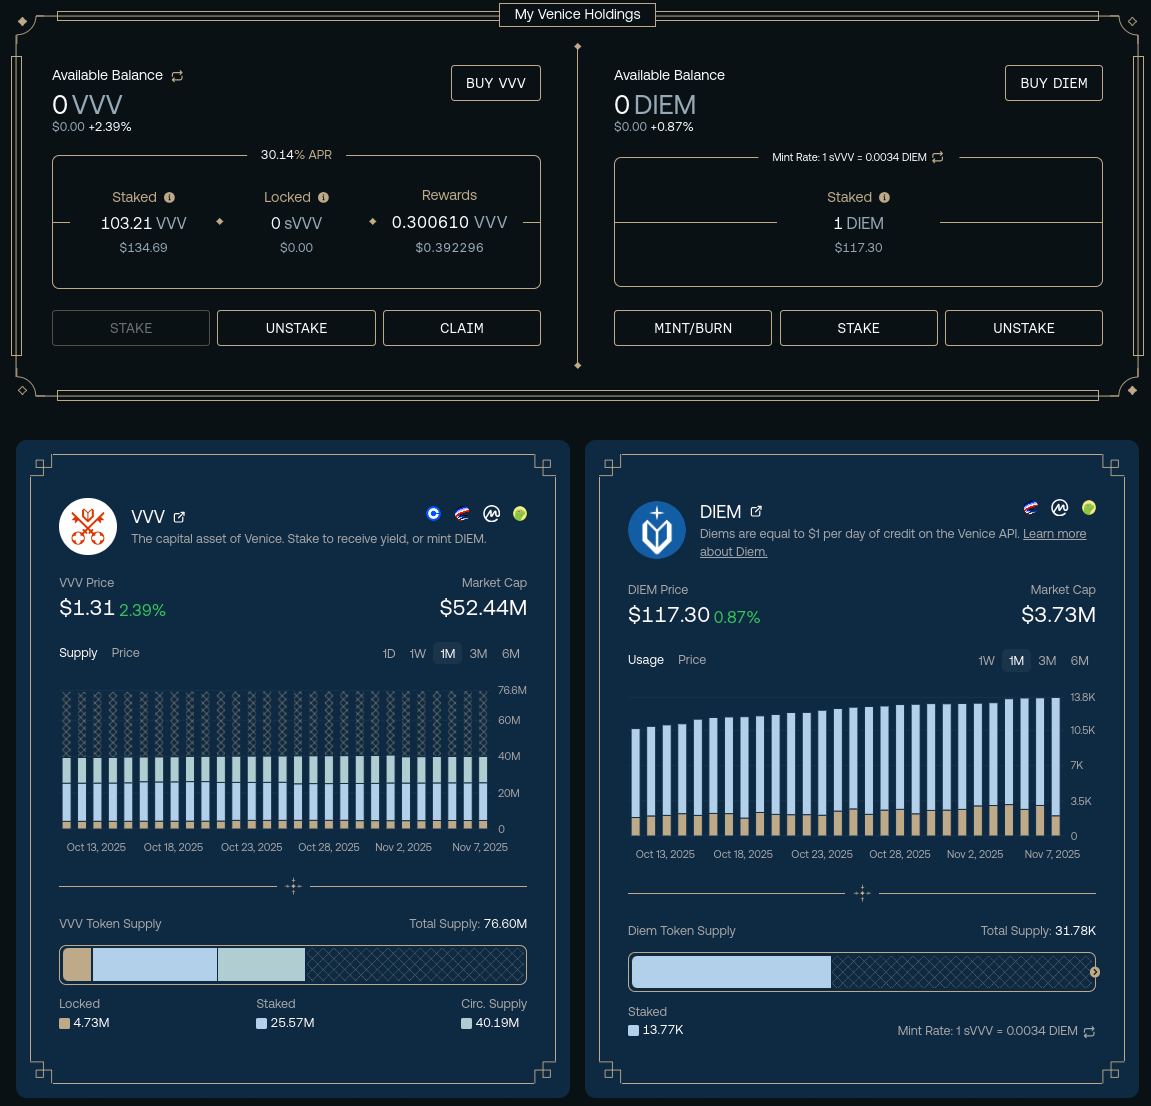The height and width of the screenshot is (1106, 1151).
Task: Switch the DIEM chart to Price view
Action: [x=694, y=660]
